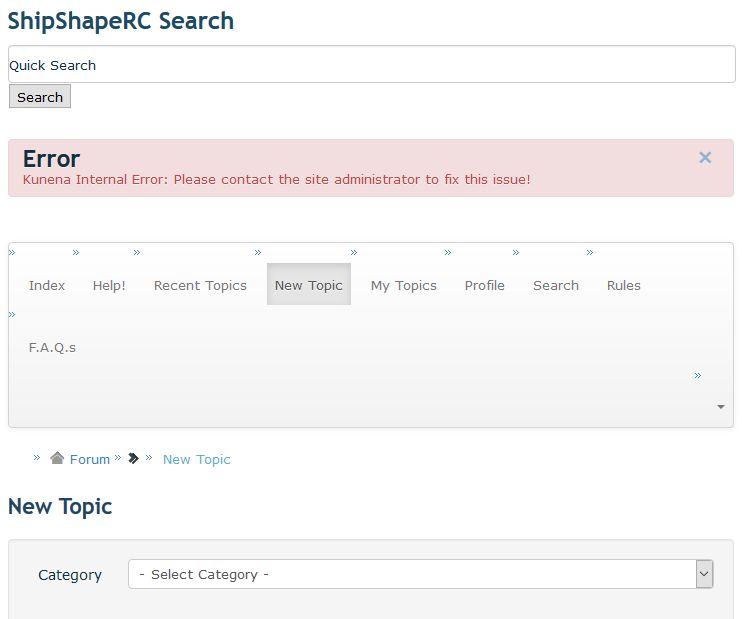Image resolution: width=742 pixels, height=619 pixels.
Task: Open the forum Rules page
Action: 624,285
